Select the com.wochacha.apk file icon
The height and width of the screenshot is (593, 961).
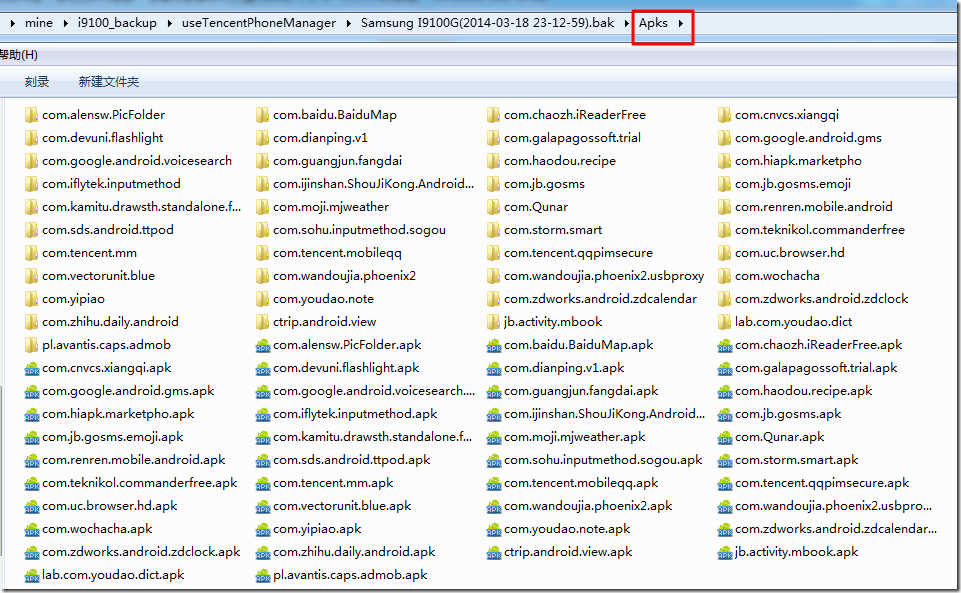[x=32, y=530]
